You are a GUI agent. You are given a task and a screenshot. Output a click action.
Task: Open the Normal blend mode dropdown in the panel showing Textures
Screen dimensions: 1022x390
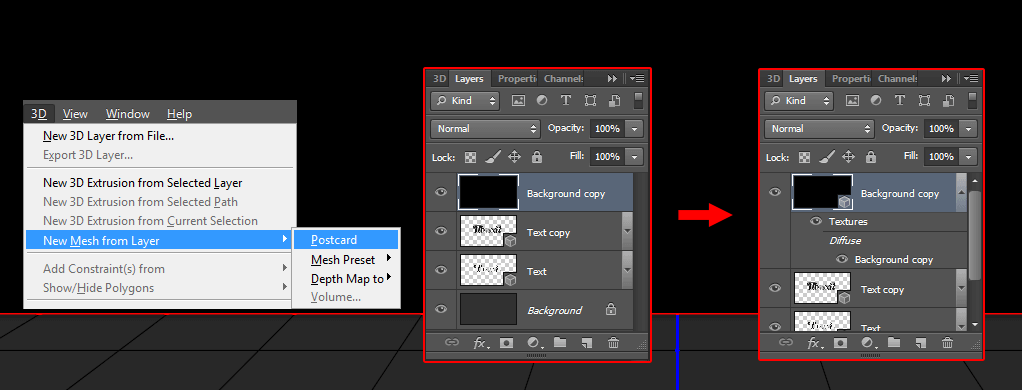tap(819, 128)
